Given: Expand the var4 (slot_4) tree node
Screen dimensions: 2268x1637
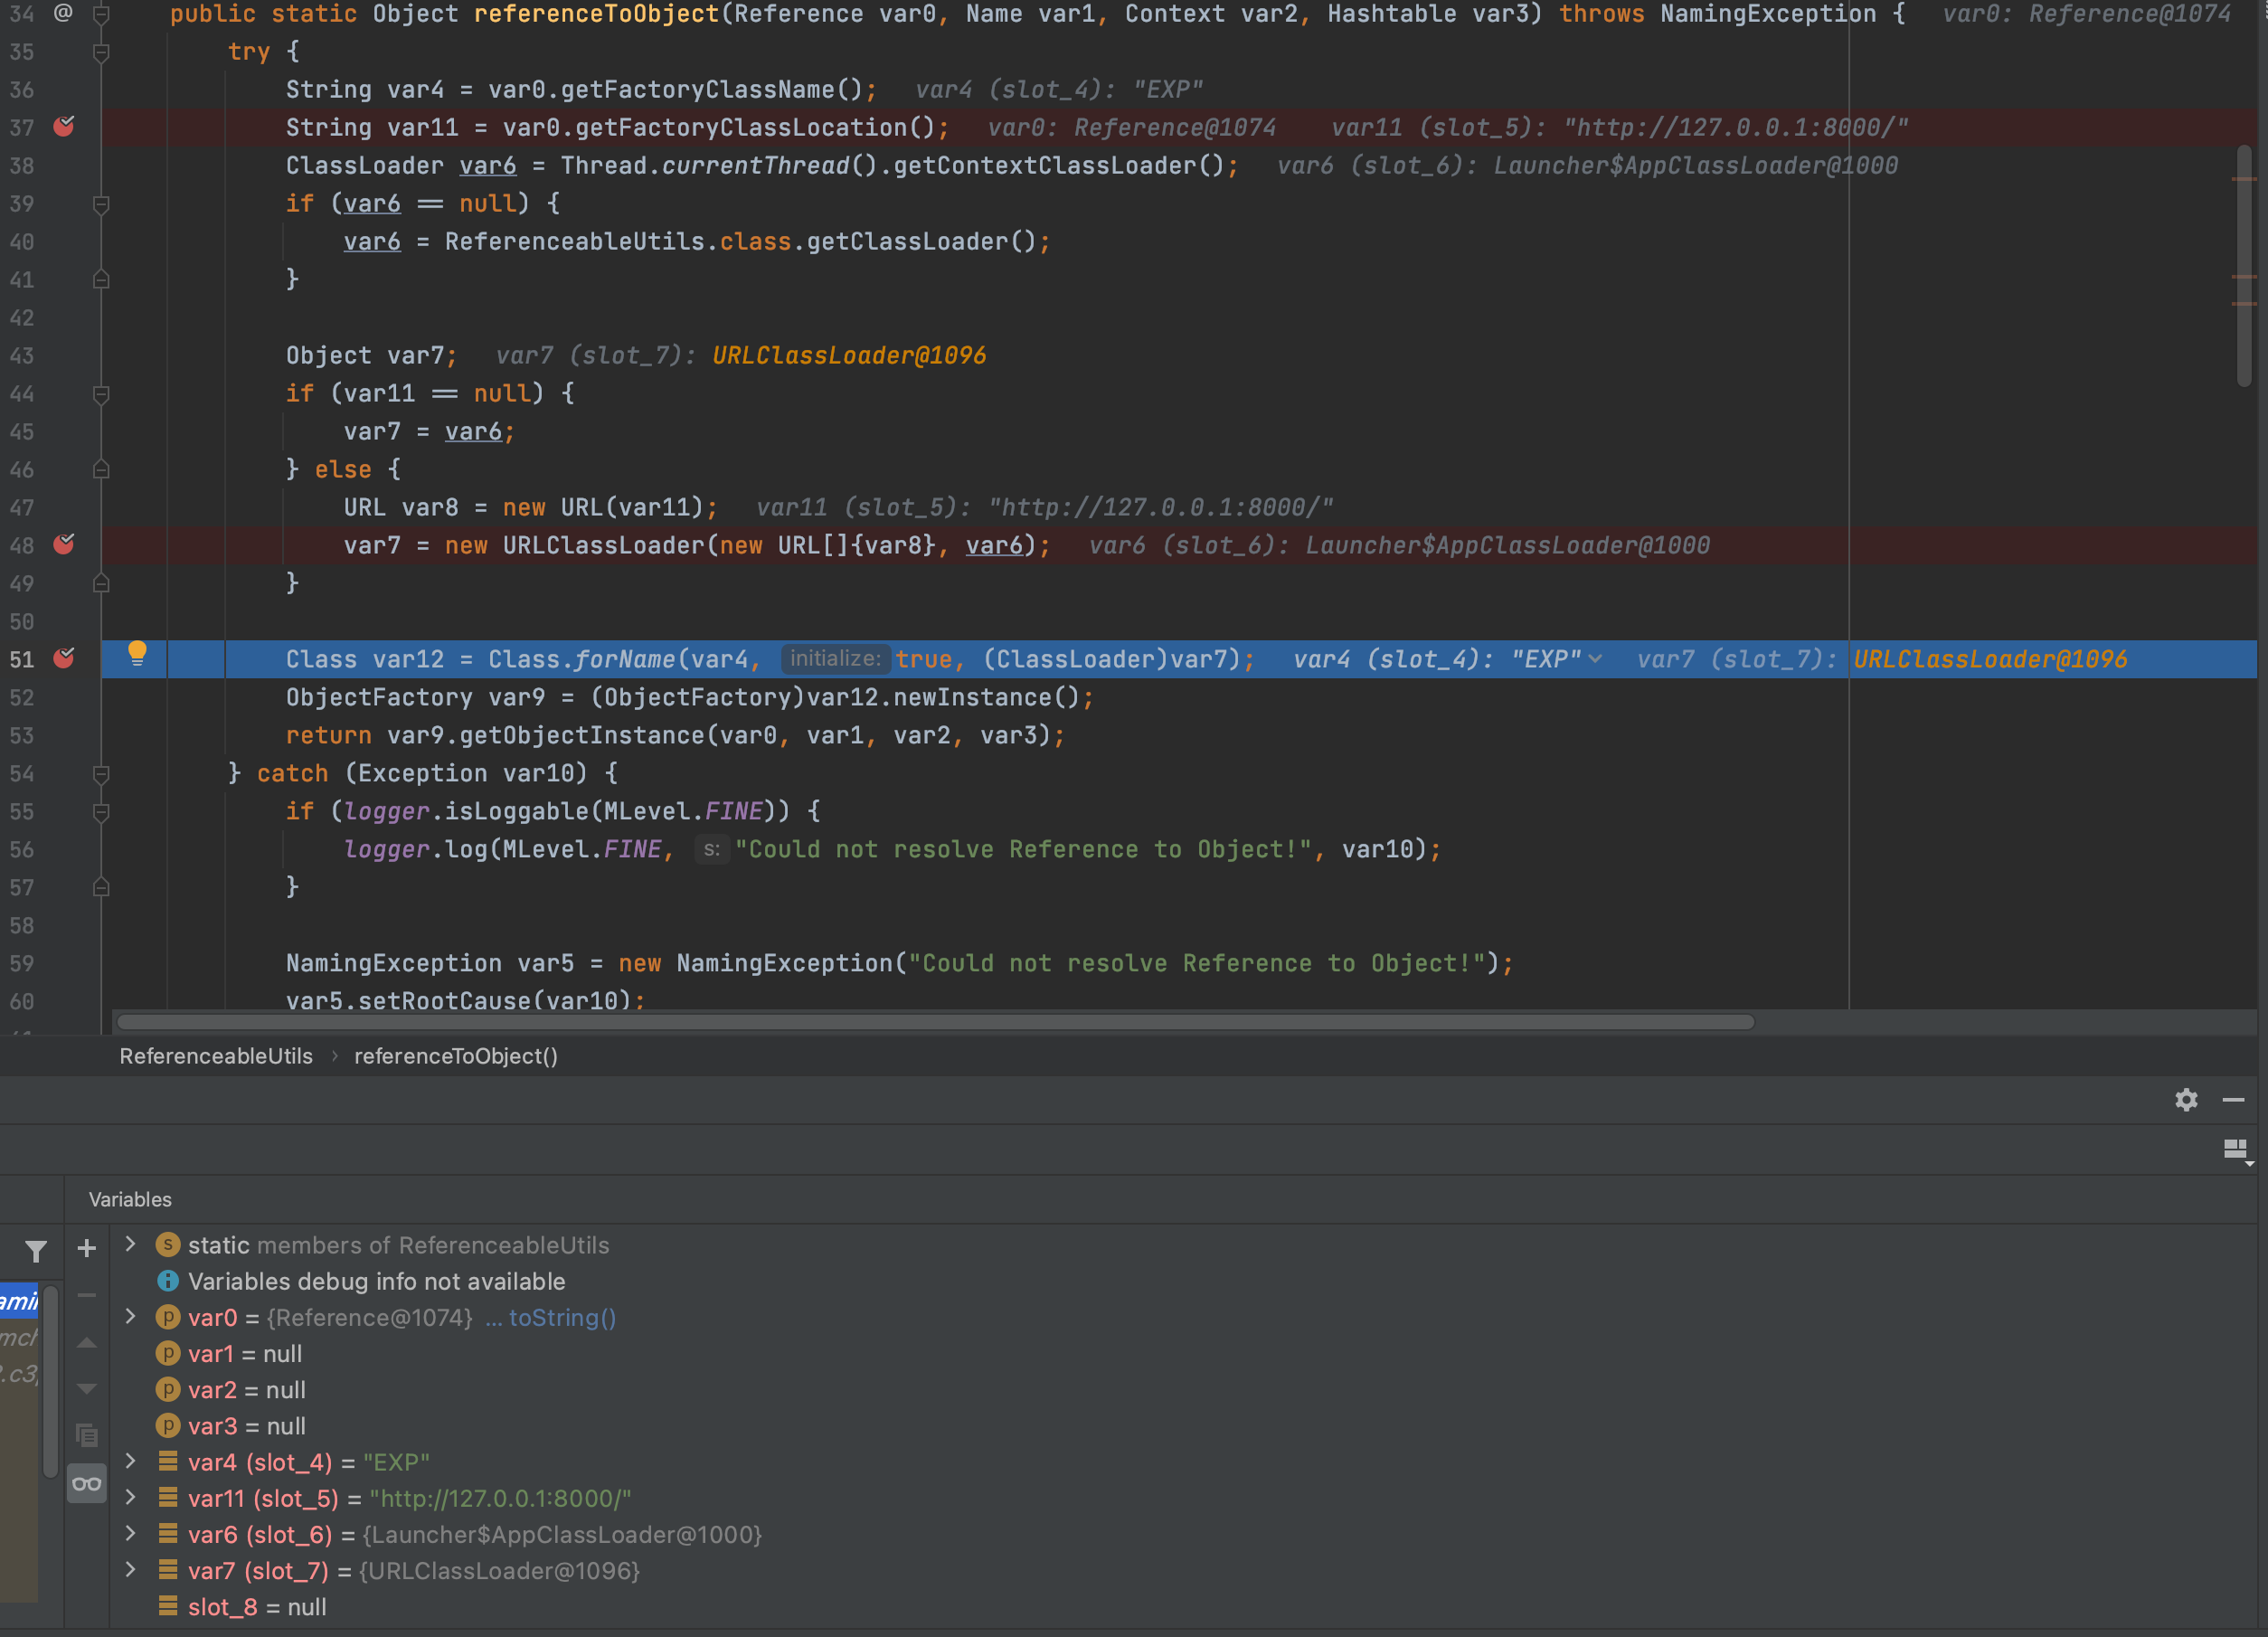Looking at the screenshot, I should coord(130,1461).
